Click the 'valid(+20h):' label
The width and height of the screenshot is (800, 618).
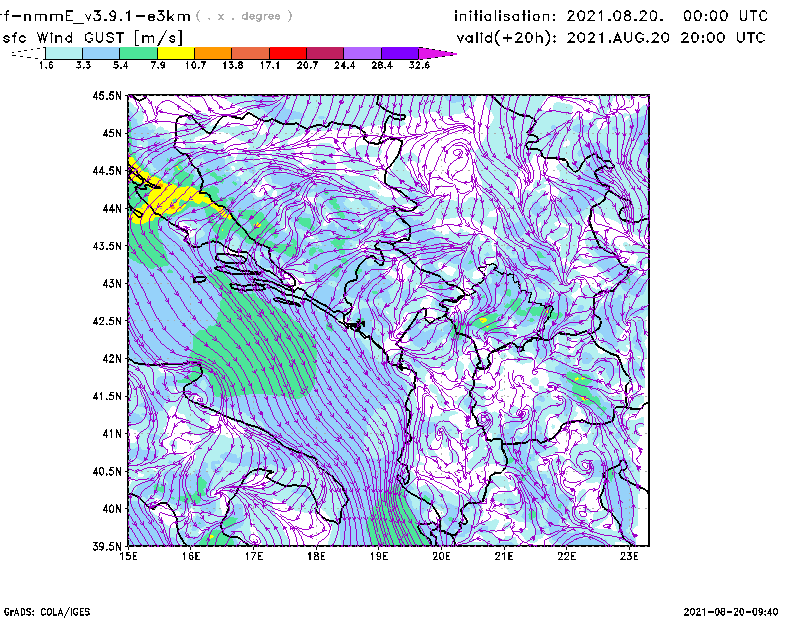point(506,38)
